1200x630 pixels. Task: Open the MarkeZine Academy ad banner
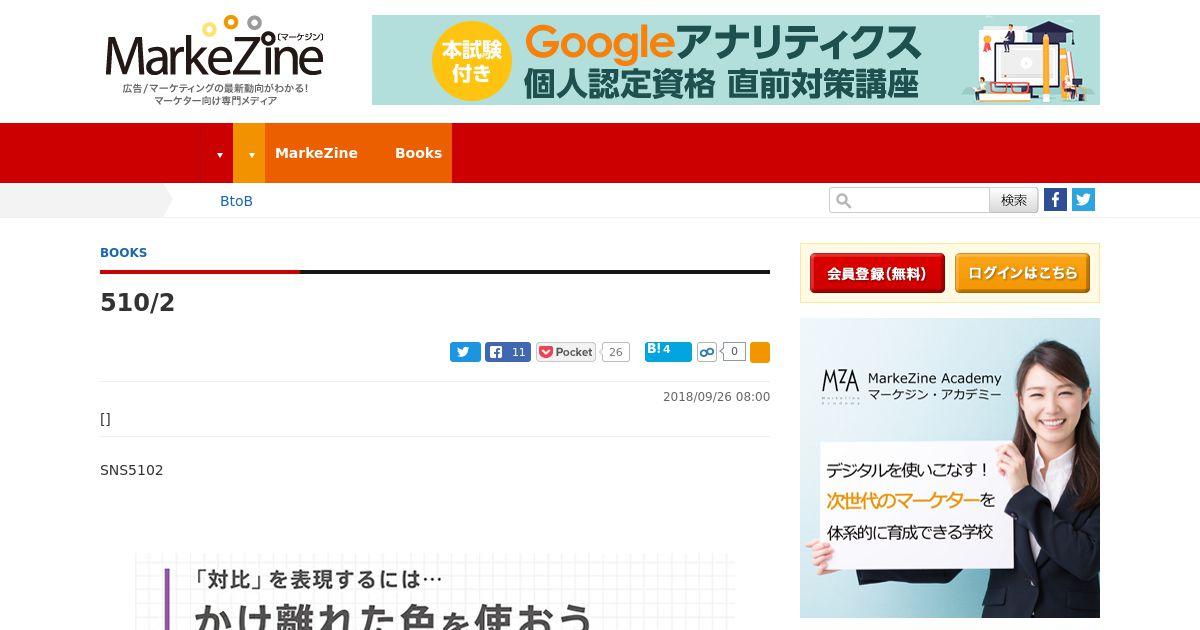(950, 468)
